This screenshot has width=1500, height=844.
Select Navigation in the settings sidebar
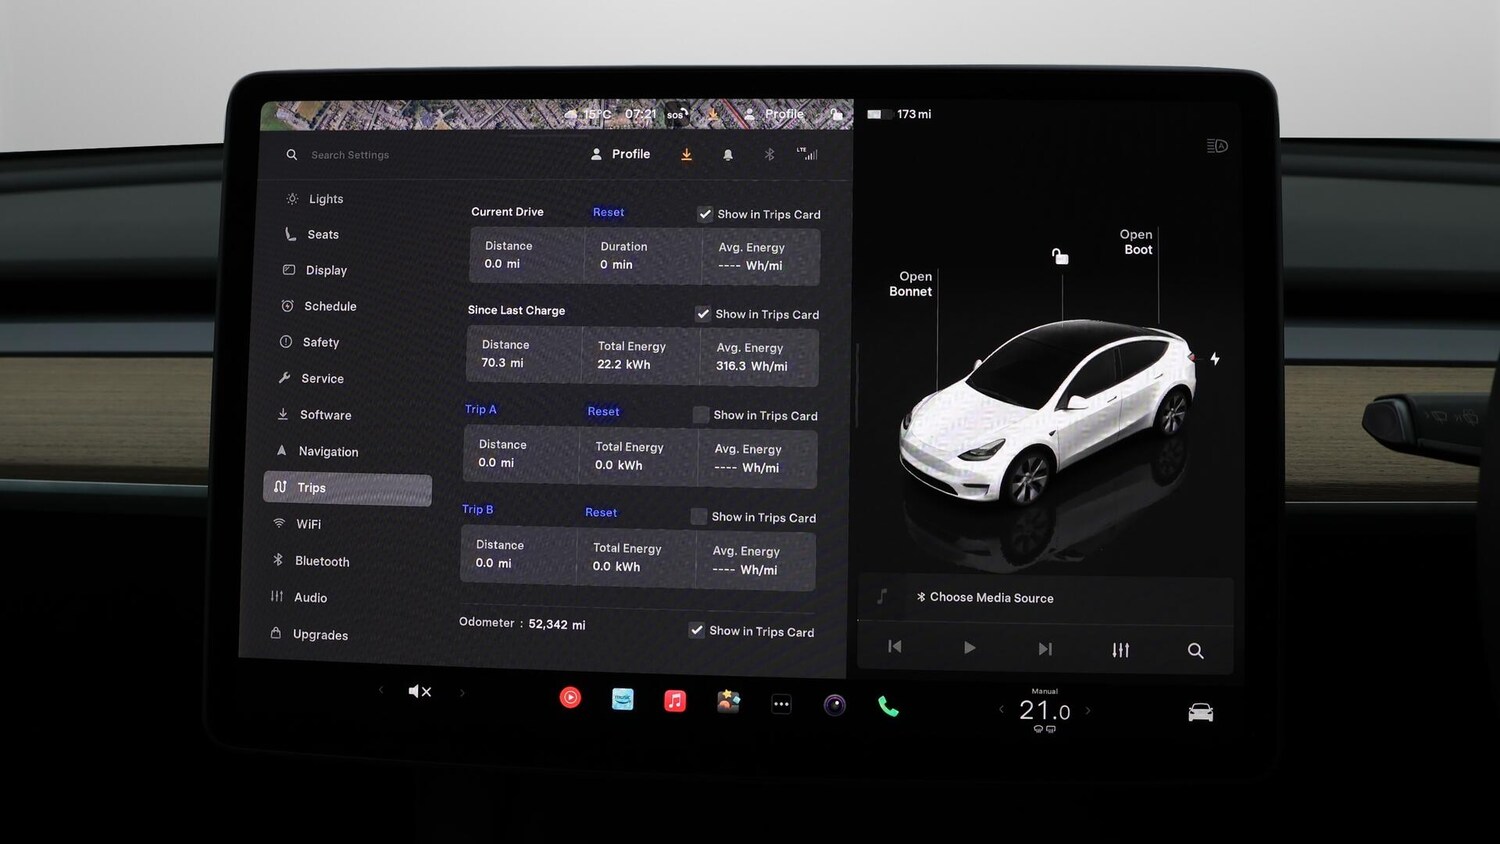tap(328, 452)
